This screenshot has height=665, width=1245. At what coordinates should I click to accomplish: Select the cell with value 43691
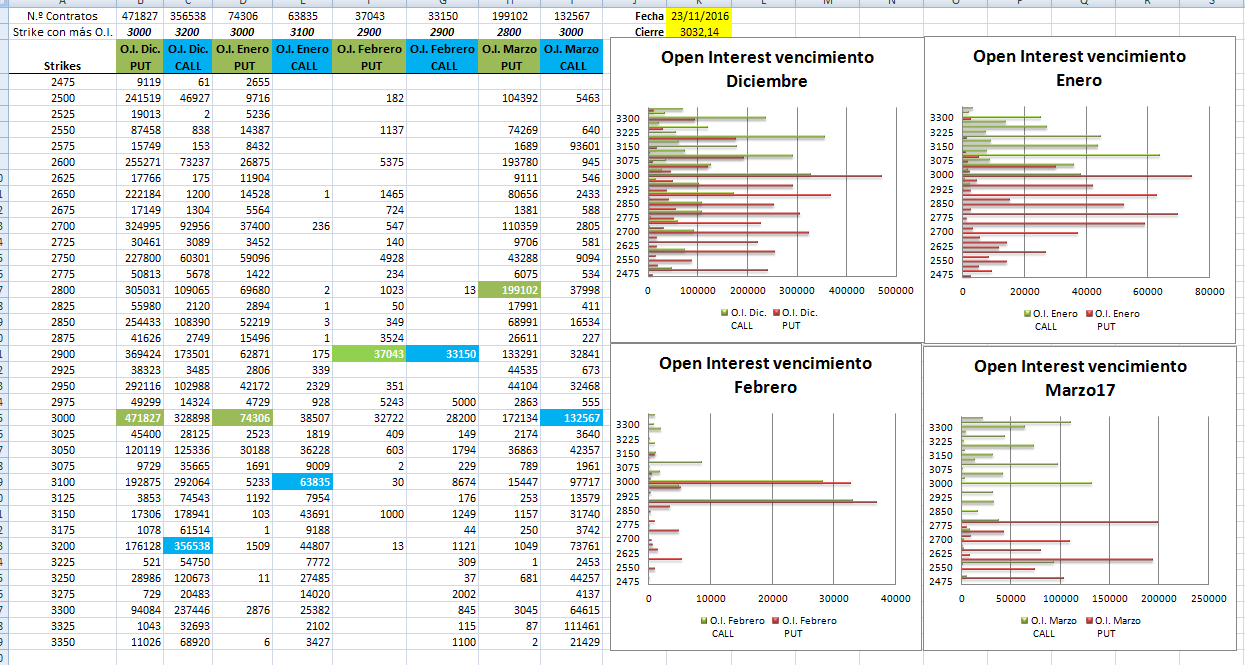[302, 514]
